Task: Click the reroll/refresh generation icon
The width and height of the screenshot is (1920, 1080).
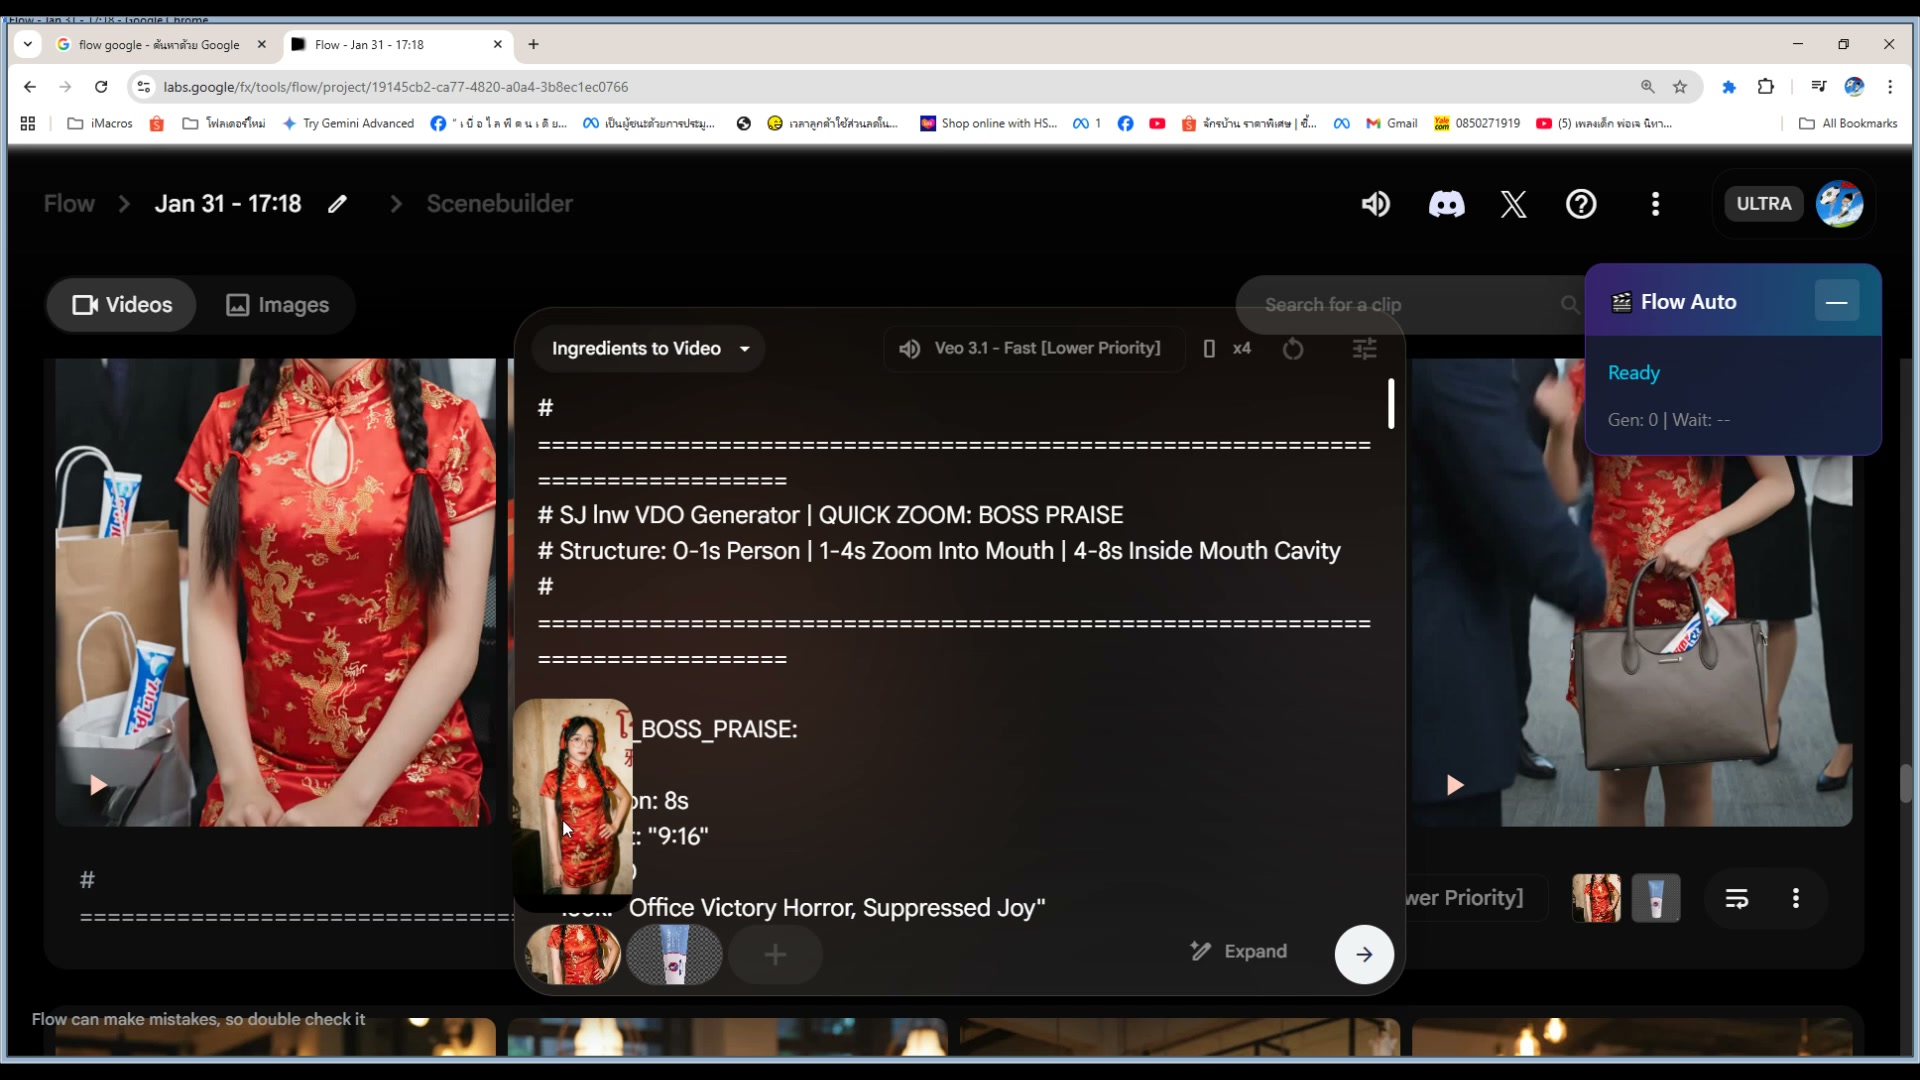Action: pos(1292,348)
